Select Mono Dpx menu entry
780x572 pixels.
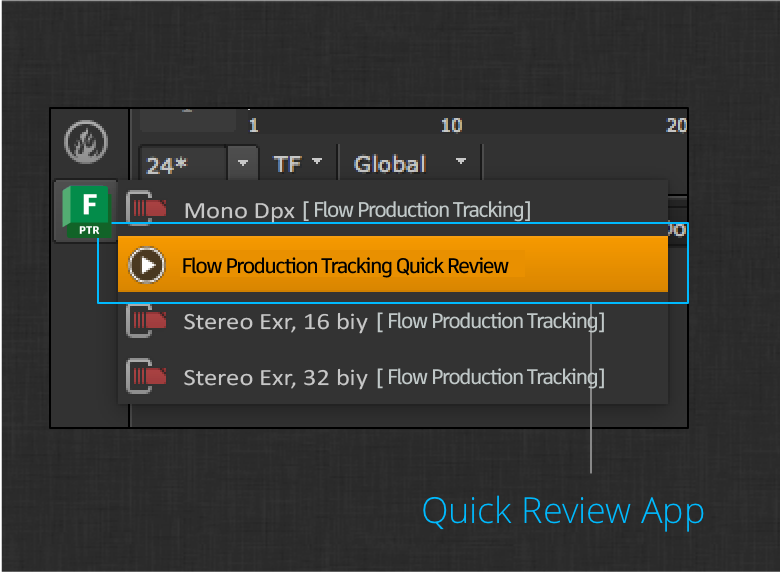[x=356, y=210]
